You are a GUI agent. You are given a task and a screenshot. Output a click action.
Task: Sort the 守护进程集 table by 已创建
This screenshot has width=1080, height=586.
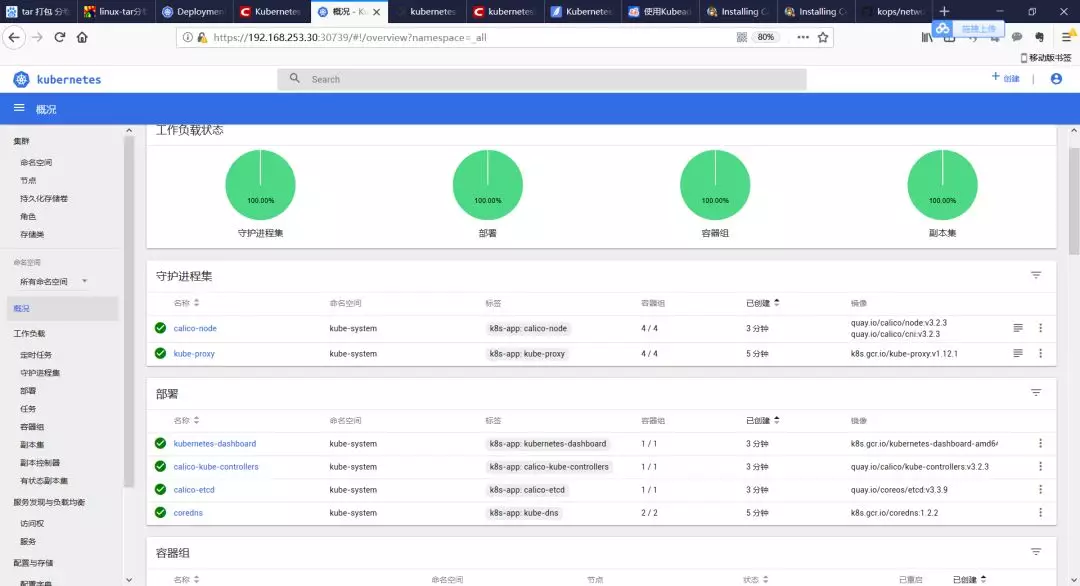[762, 303]
